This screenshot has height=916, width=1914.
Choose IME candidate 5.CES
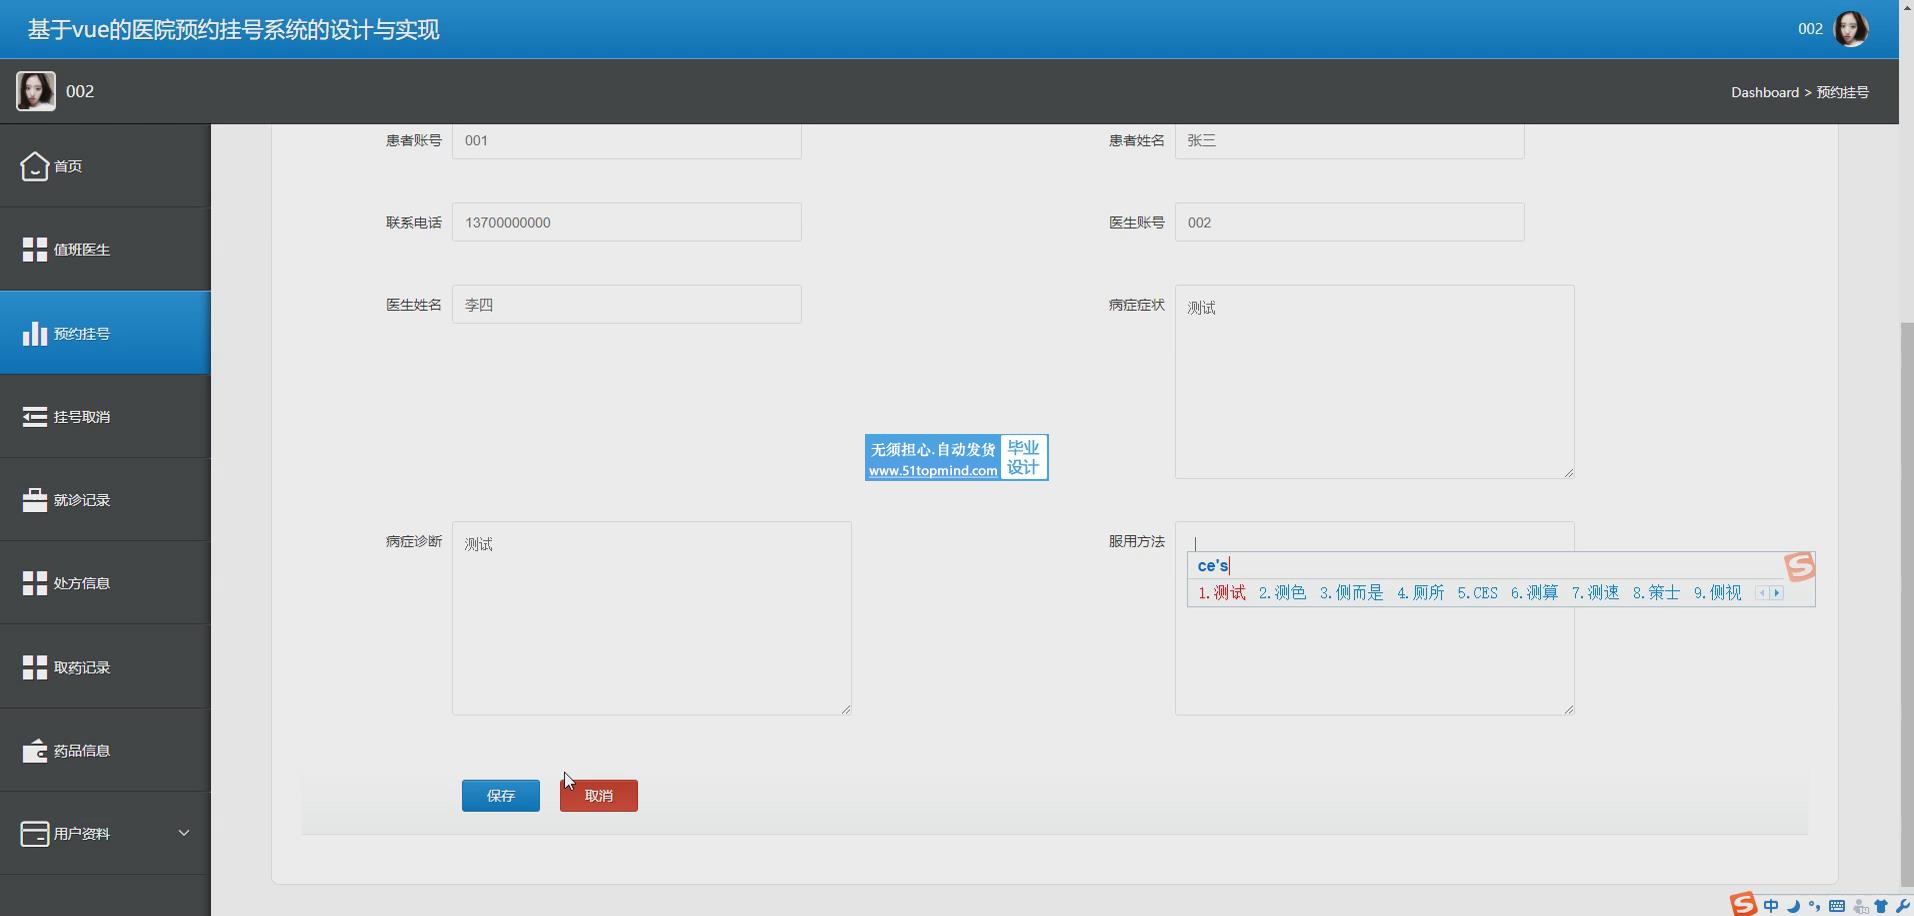(x=1477, y=593)
